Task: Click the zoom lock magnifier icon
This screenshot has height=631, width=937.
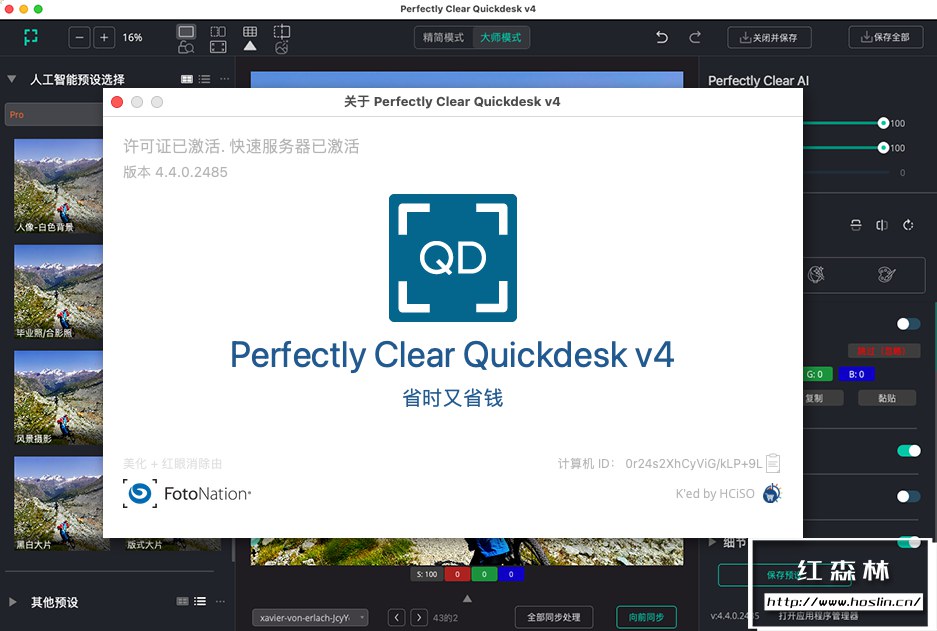Action: [x=186, y=47]
